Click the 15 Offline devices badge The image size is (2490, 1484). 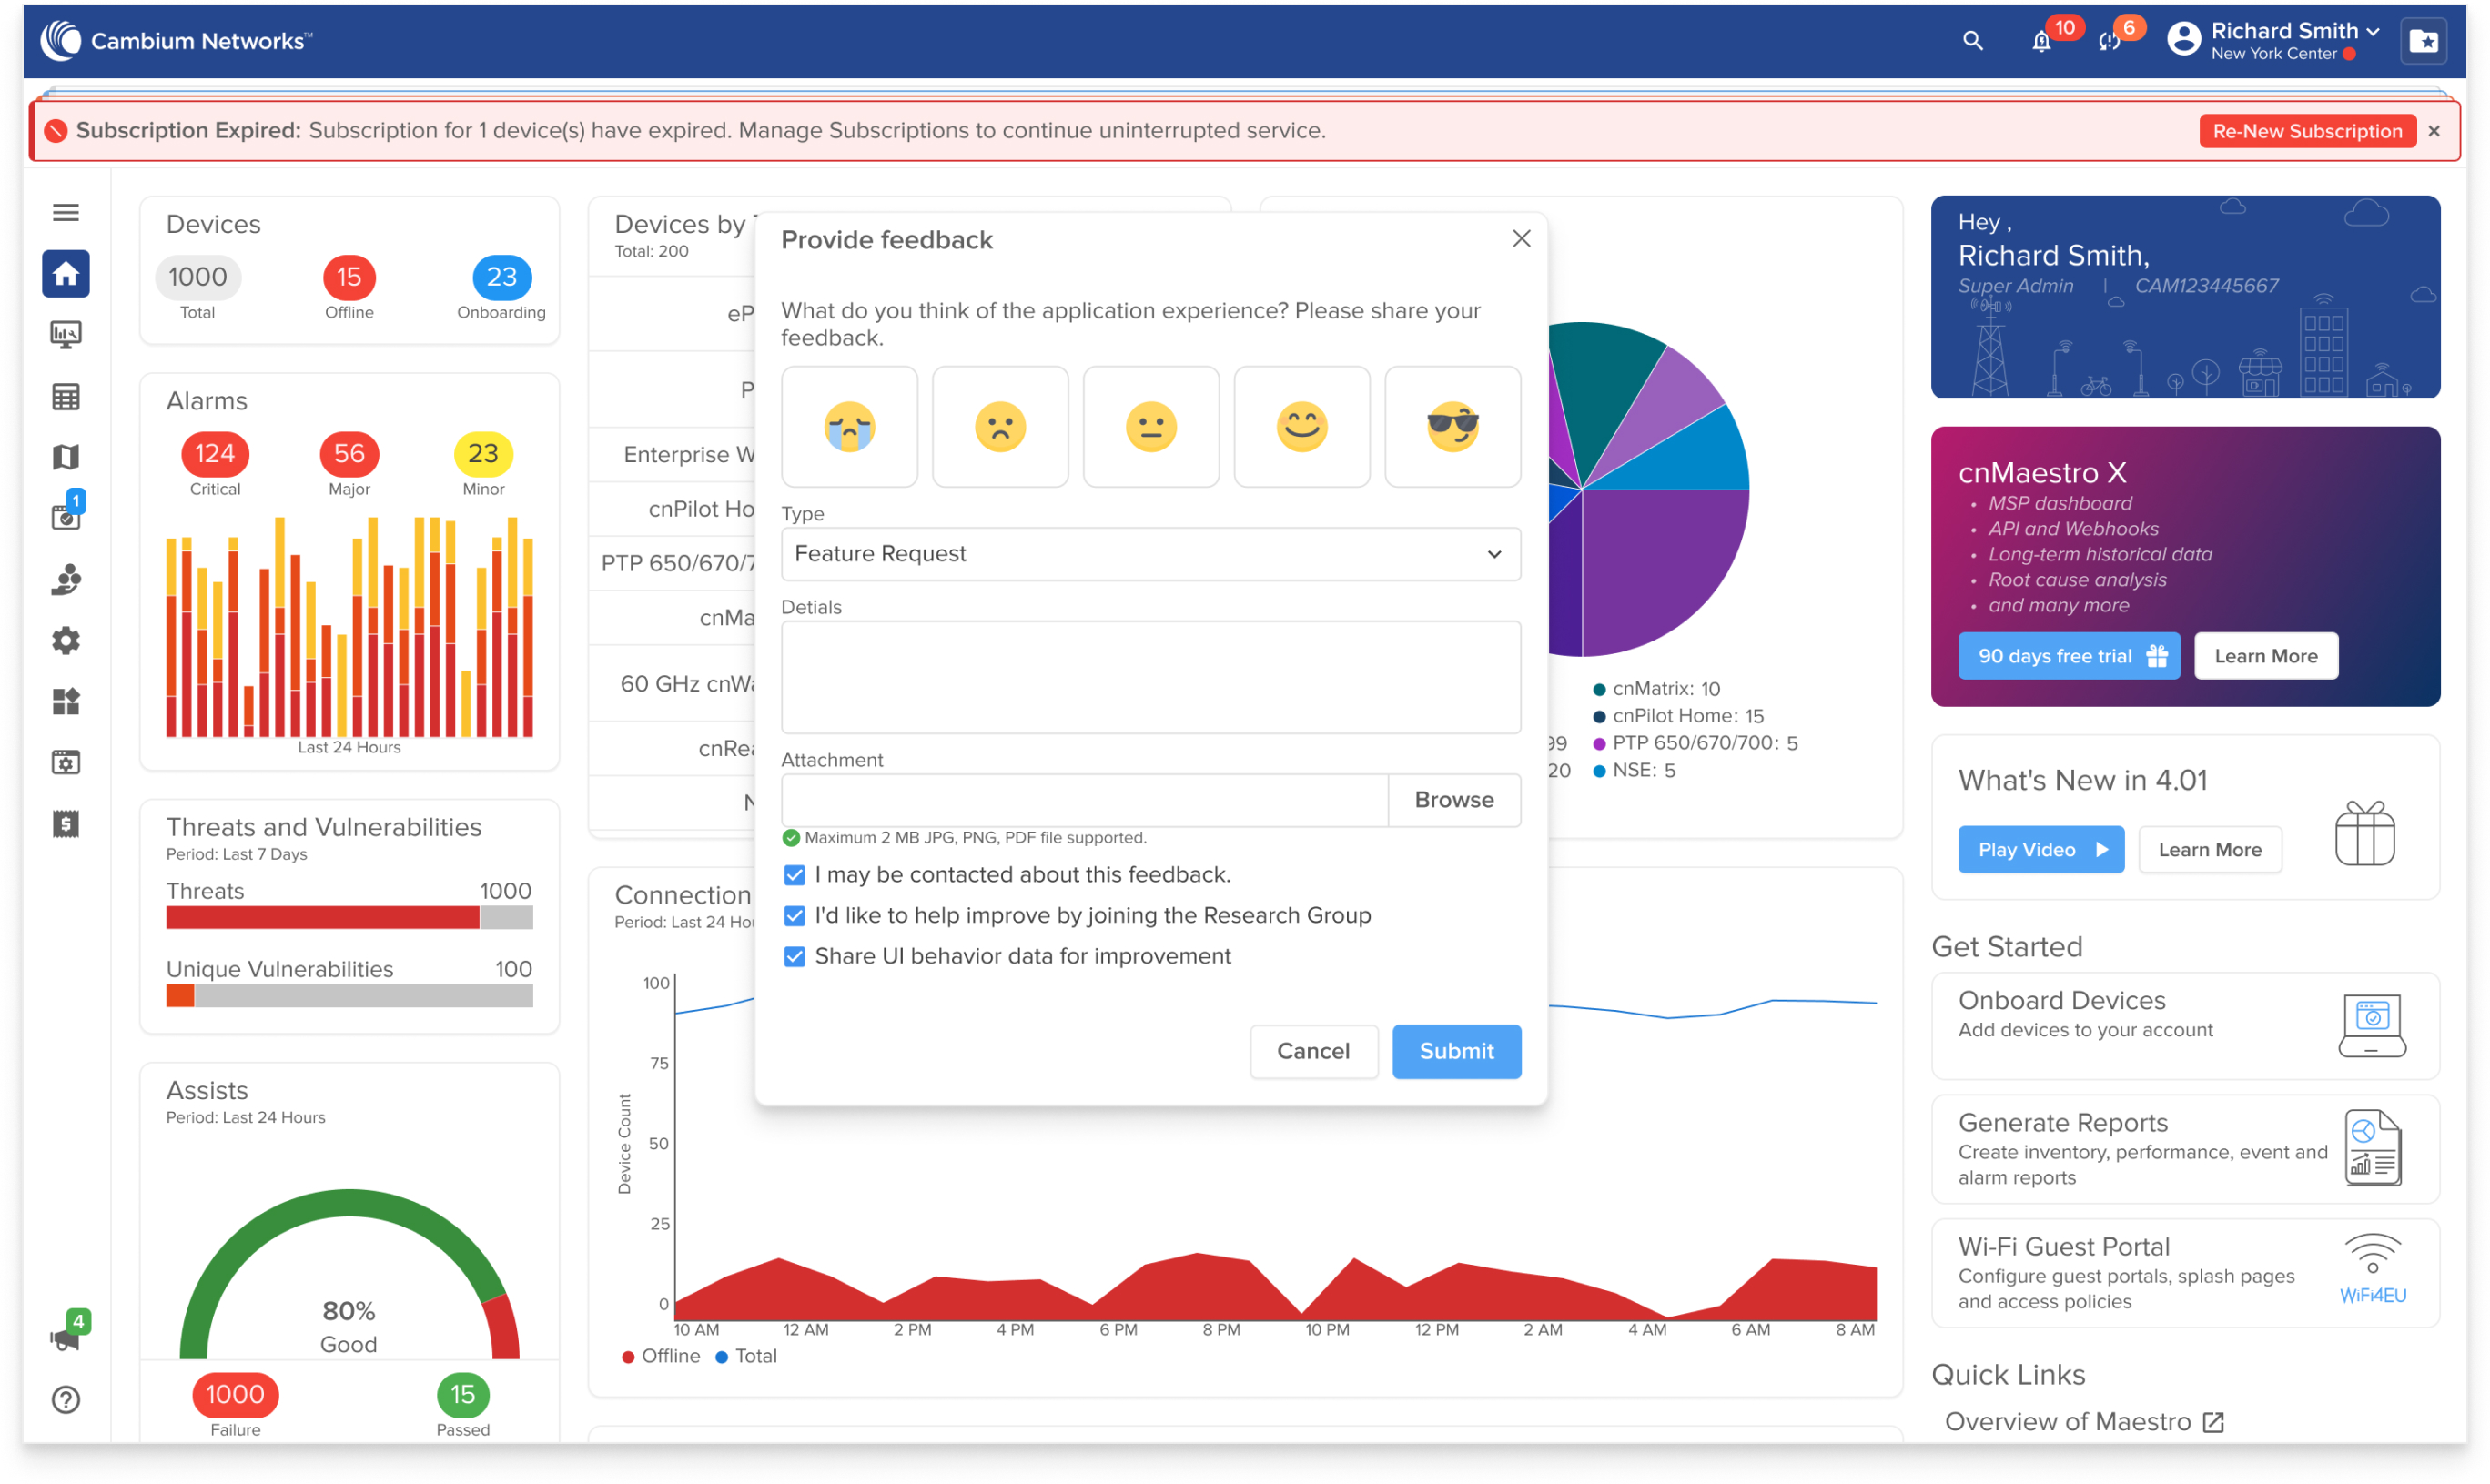tap(349, 277)
